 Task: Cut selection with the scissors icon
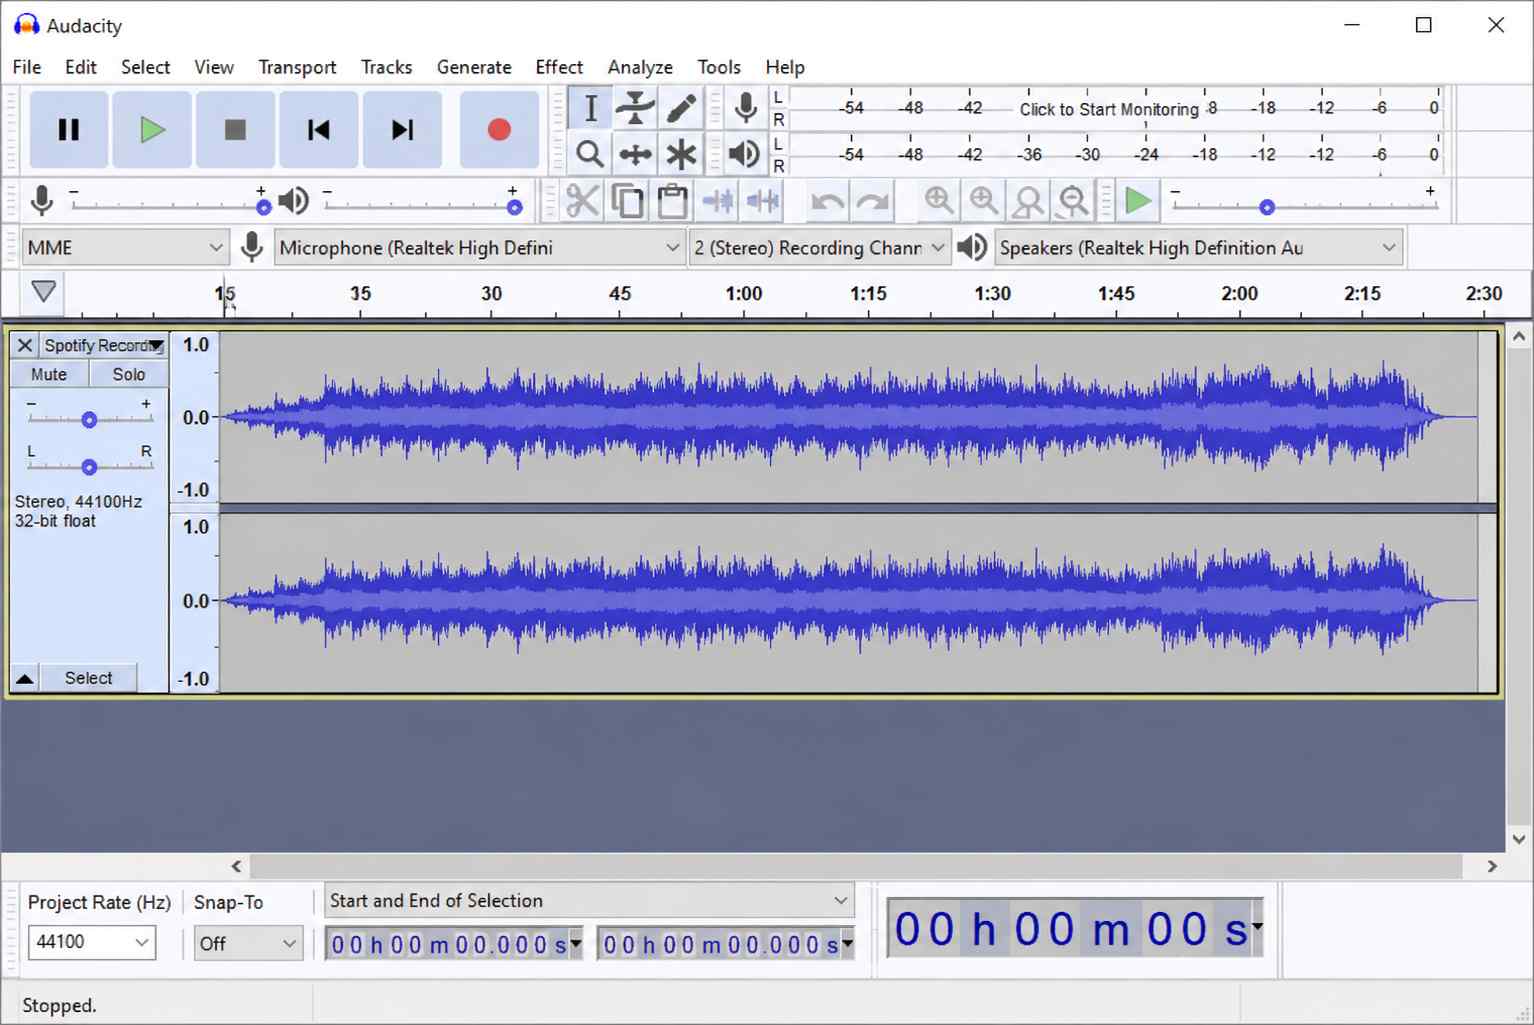click(582, 201)
